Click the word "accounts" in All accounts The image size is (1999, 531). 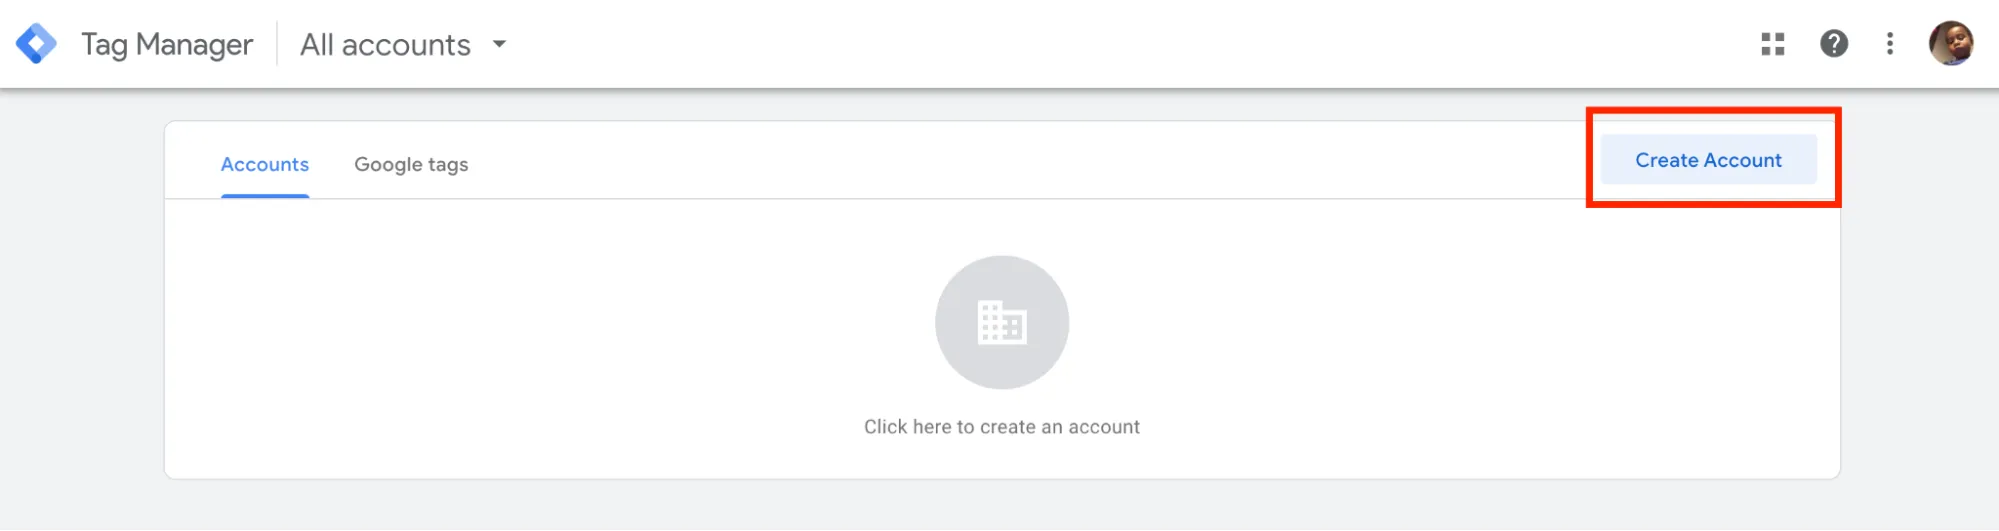(x=406, y=46)
